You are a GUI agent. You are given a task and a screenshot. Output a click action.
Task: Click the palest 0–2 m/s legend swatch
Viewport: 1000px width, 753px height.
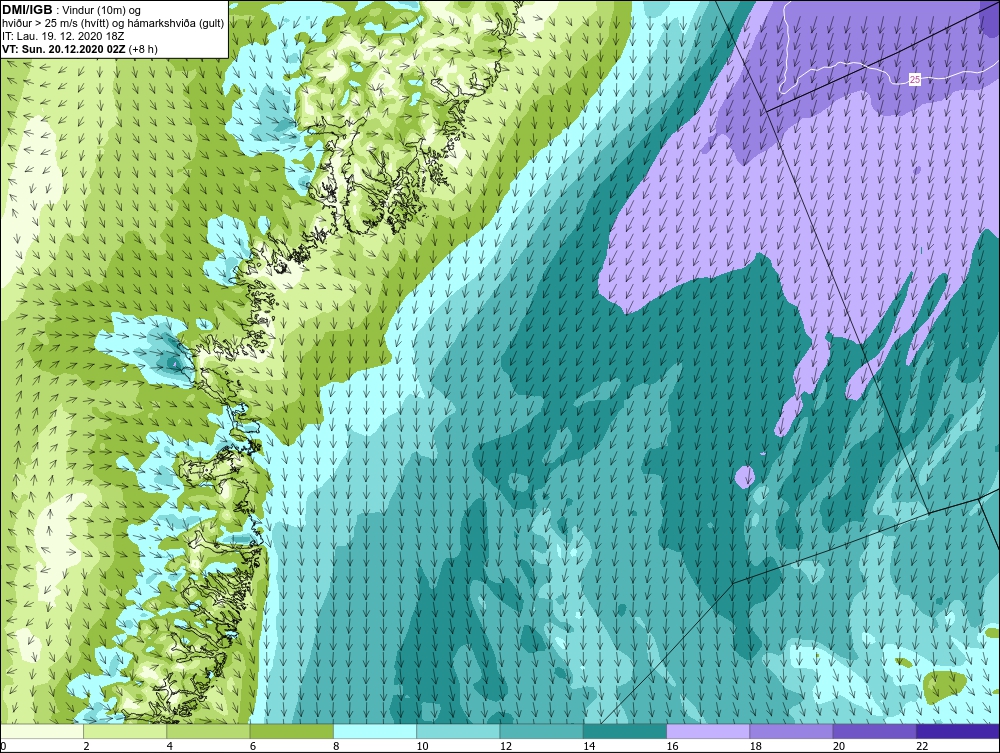pyautogui.click(x=42, y=731)
